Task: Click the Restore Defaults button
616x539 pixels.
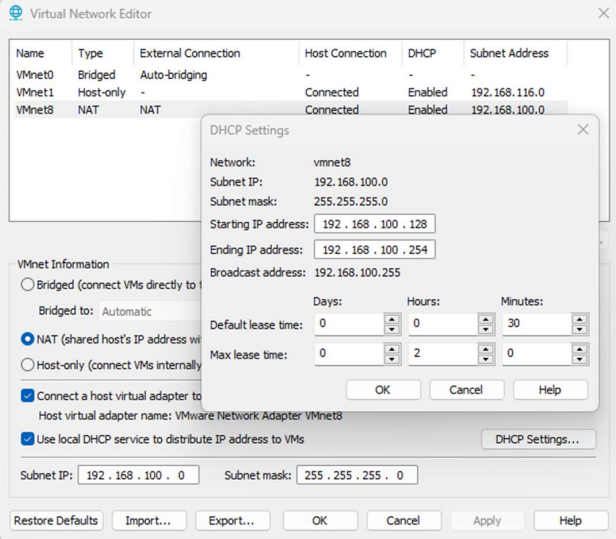Action: point(56,521)
